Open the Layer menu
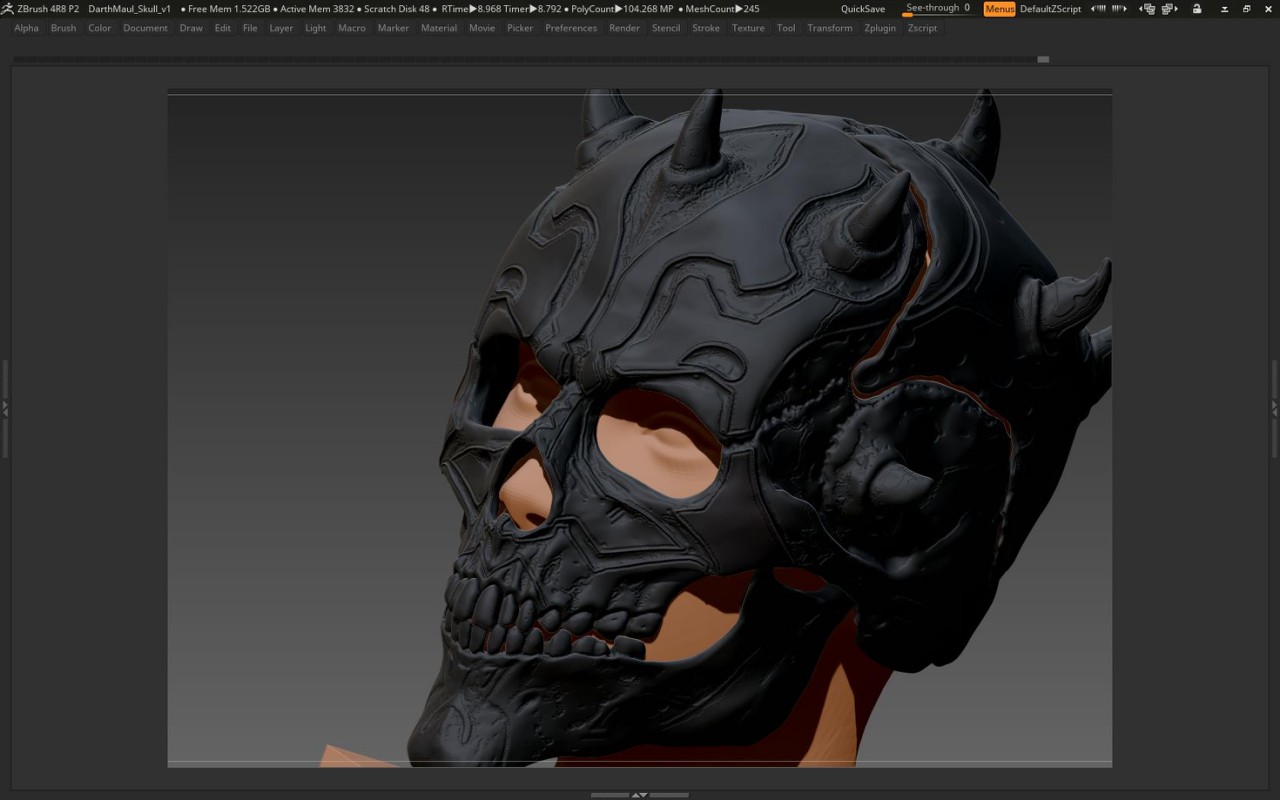The image size is (1280, 800). pyautogui.click(x=281, y=28)
